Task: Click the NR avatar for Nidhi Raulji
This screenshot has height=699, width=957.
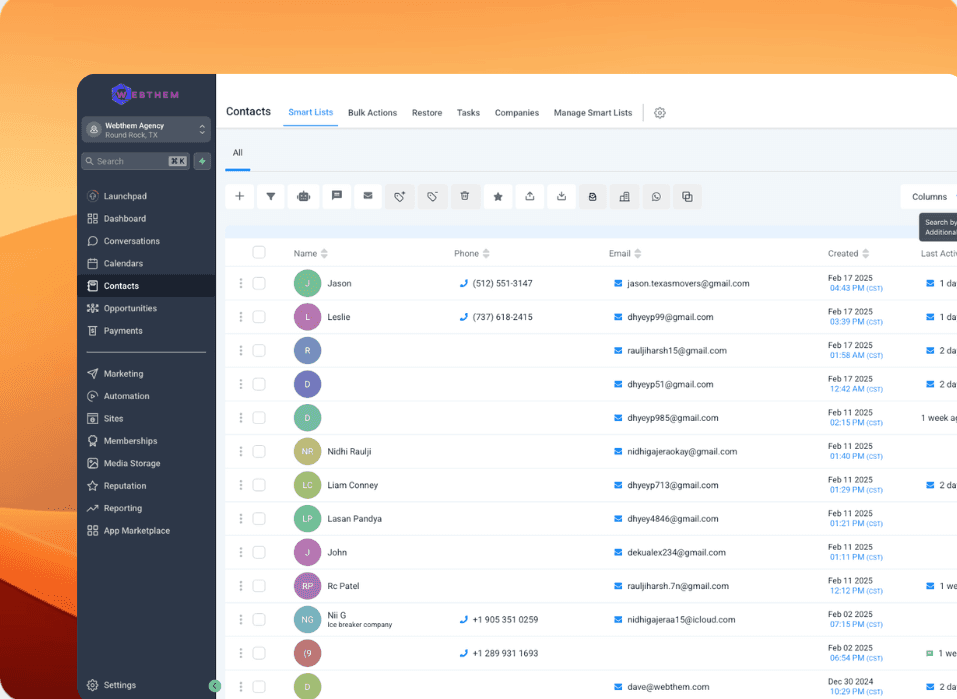Action: [x=307, y=451]
